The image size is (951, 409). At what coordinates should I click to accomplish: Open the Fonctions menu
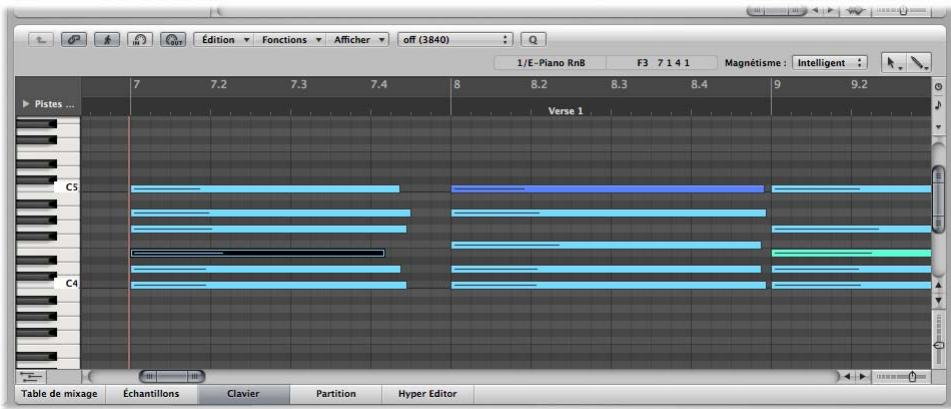click(x=291, y=39)
